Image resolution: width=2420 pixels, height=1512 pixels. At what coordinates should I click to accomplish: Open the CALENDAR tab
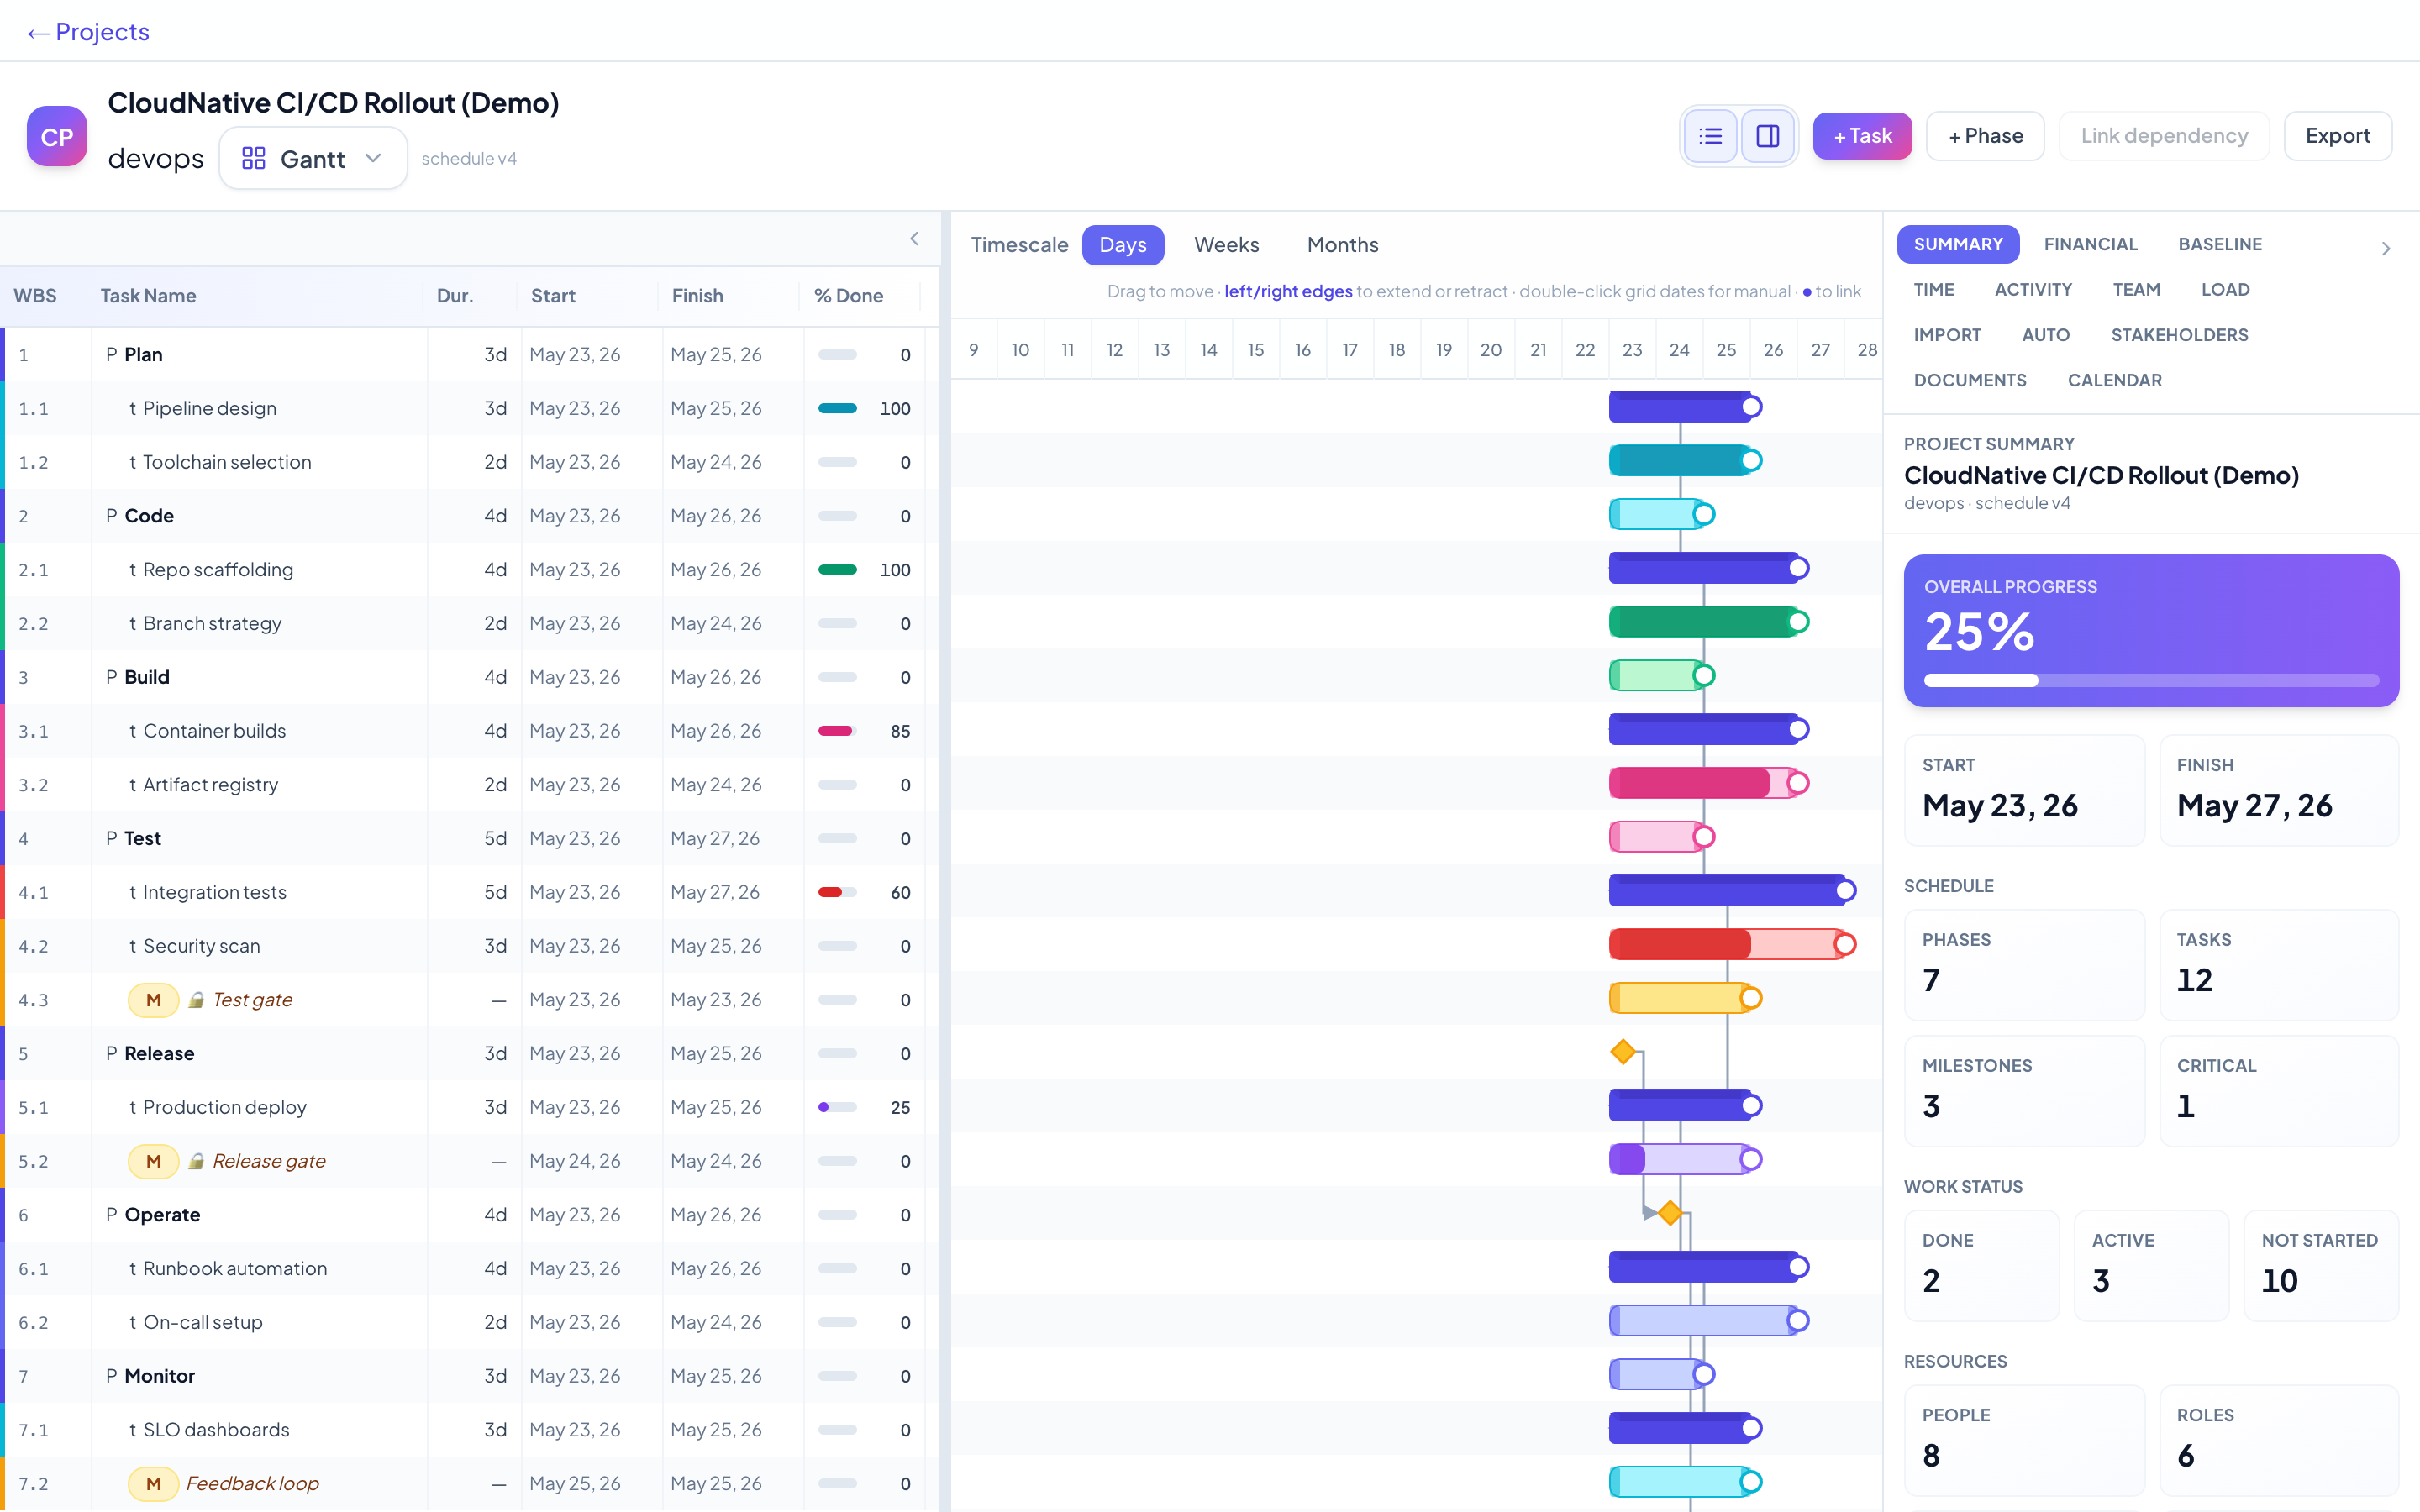tap(2114, 380)
